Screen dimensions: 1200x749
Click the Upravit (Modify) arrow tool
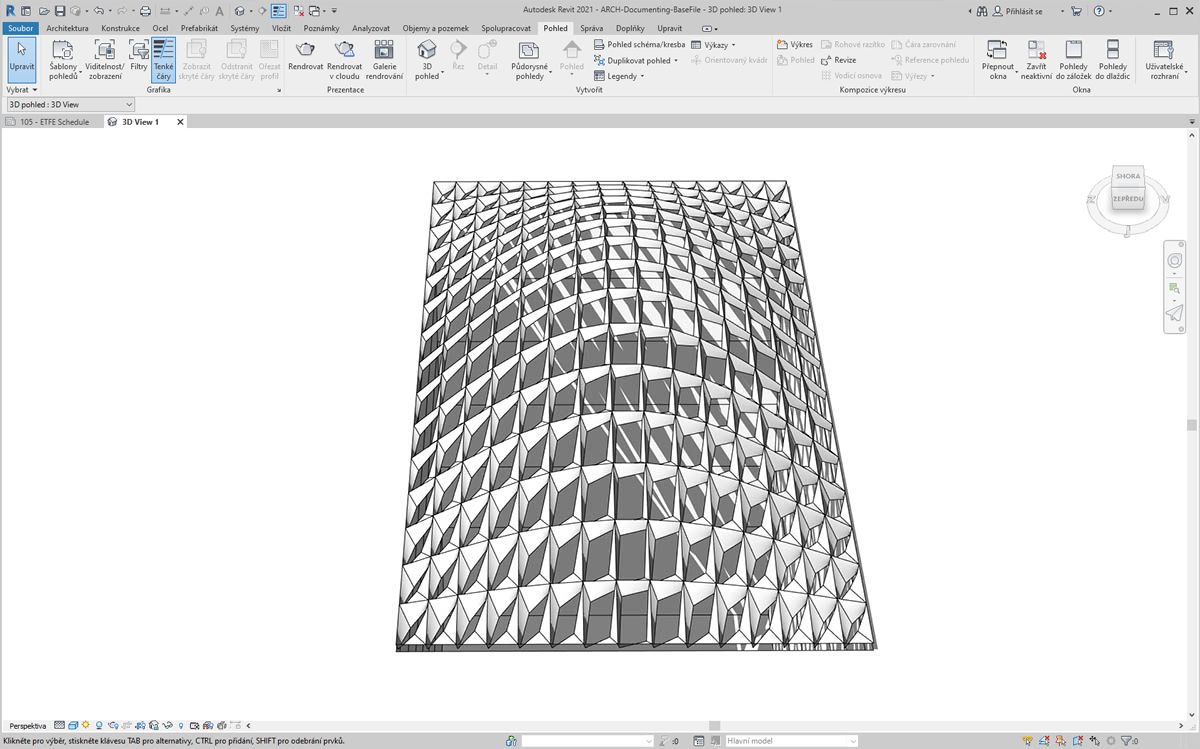(x=20, y=60)
